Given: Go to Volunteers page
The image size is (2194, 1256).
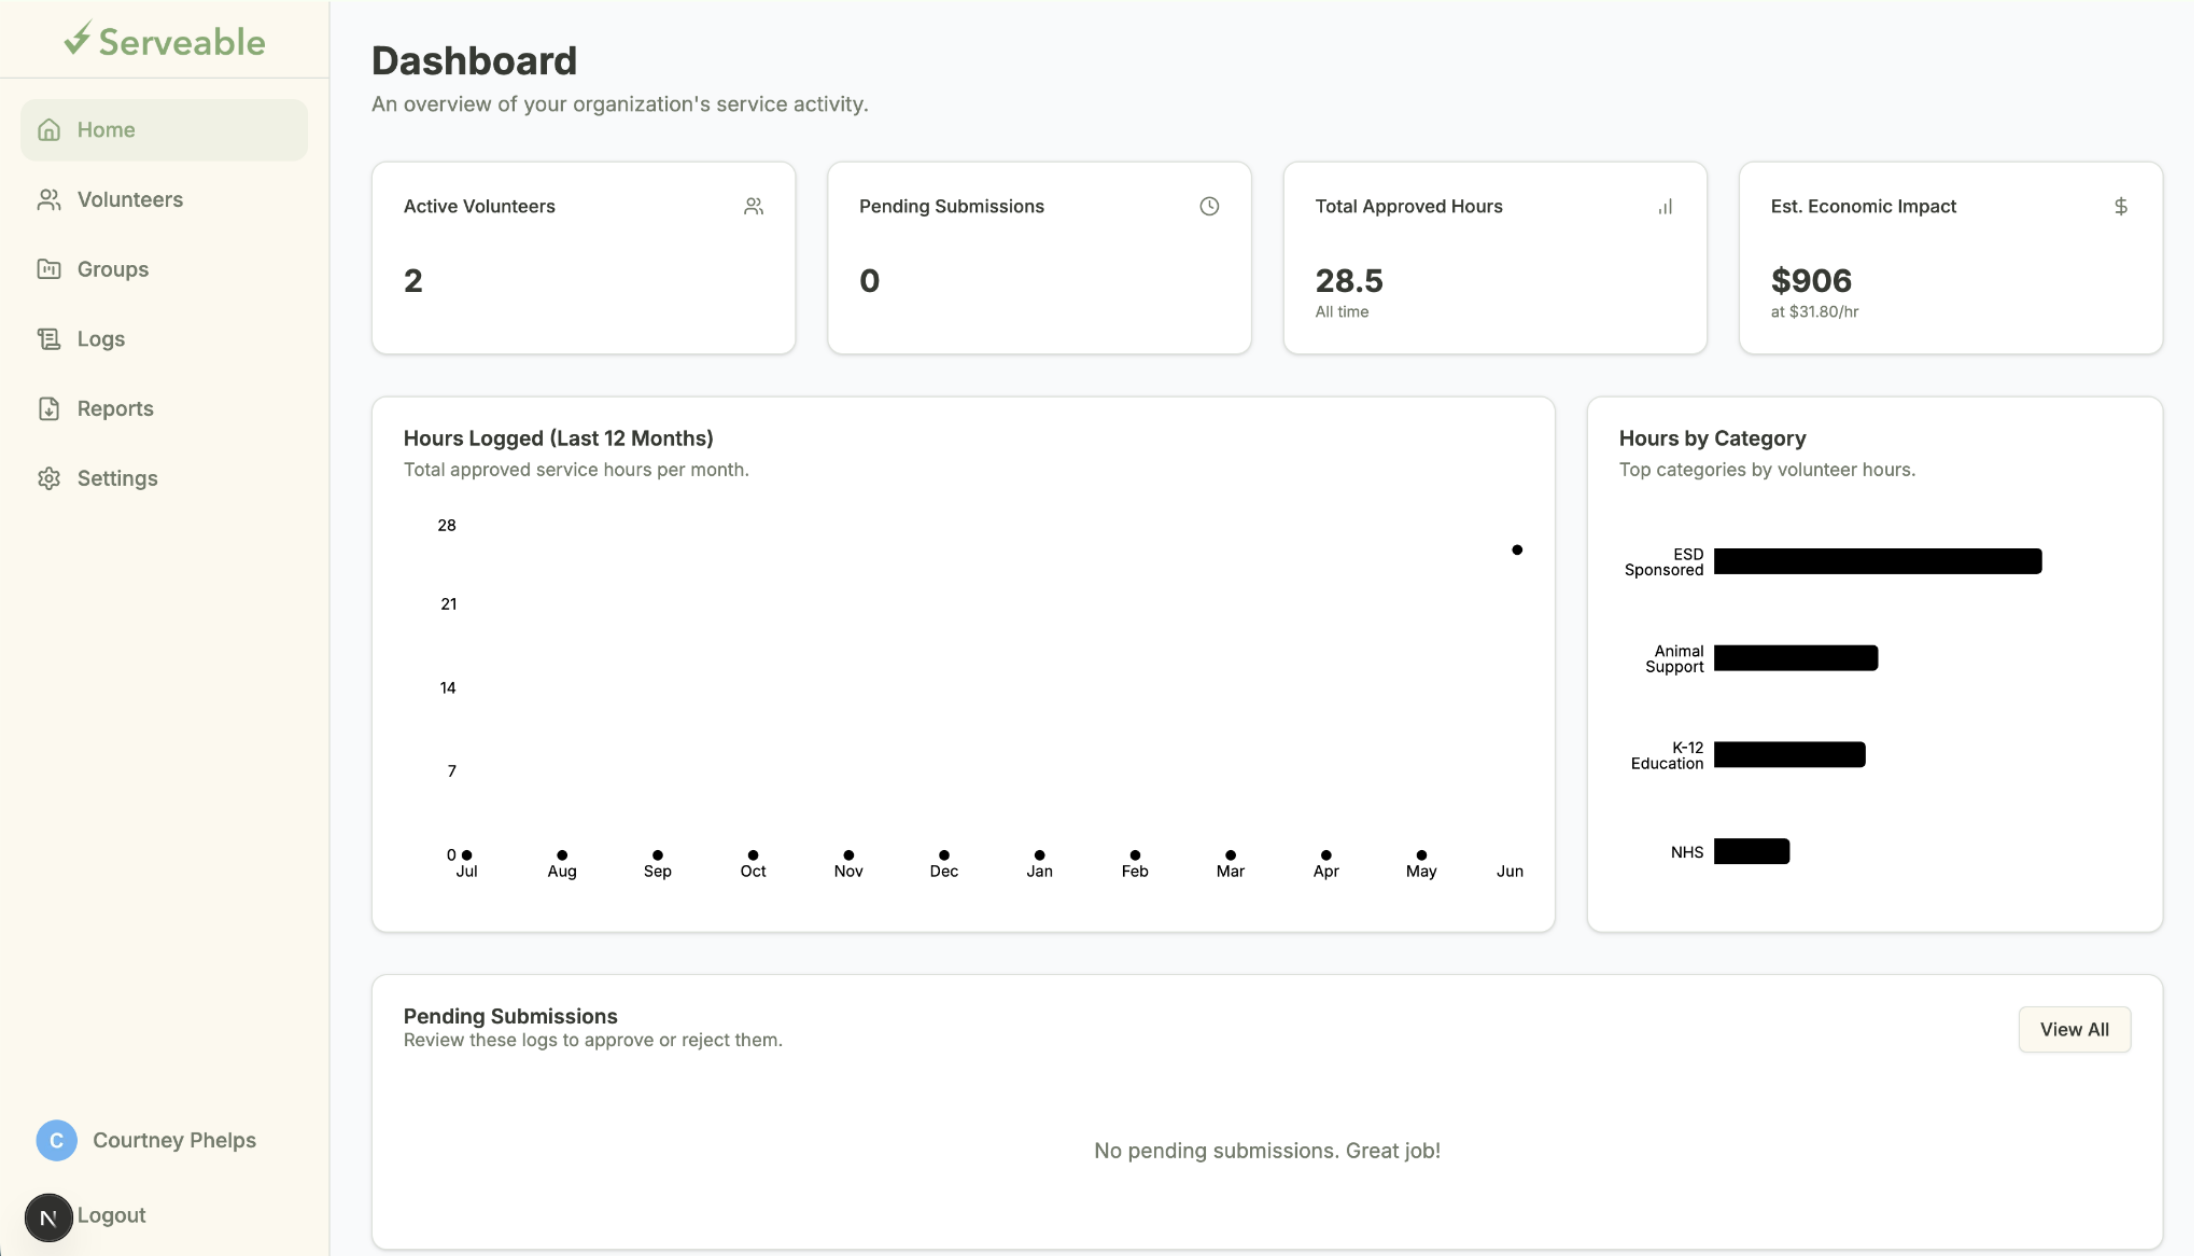Looking at the screenshot, I should click(x=164, y=200).
